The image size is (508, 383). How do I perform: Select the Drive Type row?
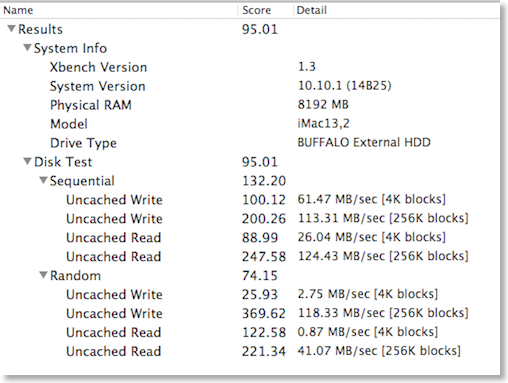pyautogui.click(x=250, y=143)
